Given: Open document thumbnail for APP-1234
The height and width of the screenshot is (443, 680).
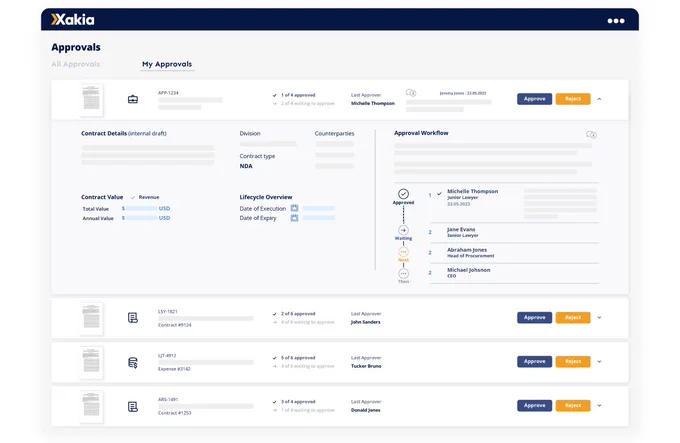Looking at the screenshot, I should (91, 100).
